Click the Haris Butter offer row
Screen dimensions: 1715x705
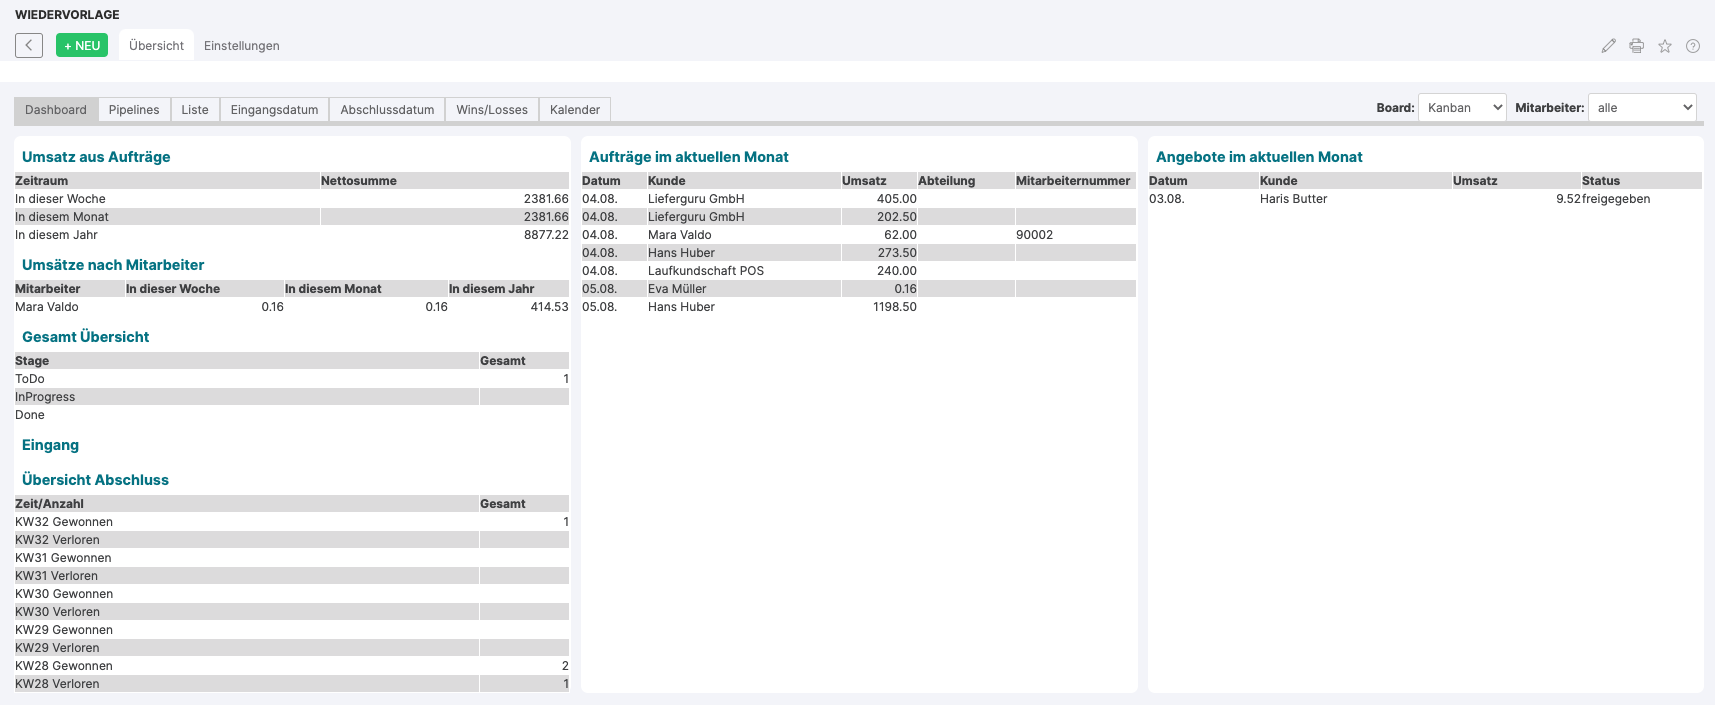tap(1293, 199)
